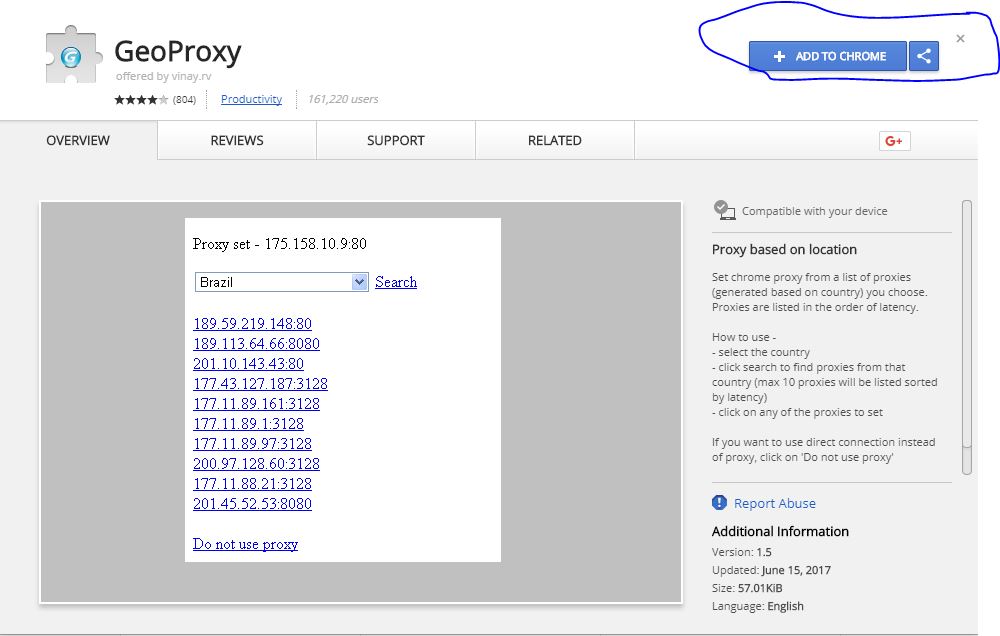Select proxy 177.11.89.97:3128
Screen dimensions: 1000x636
(x=253, y=444)
